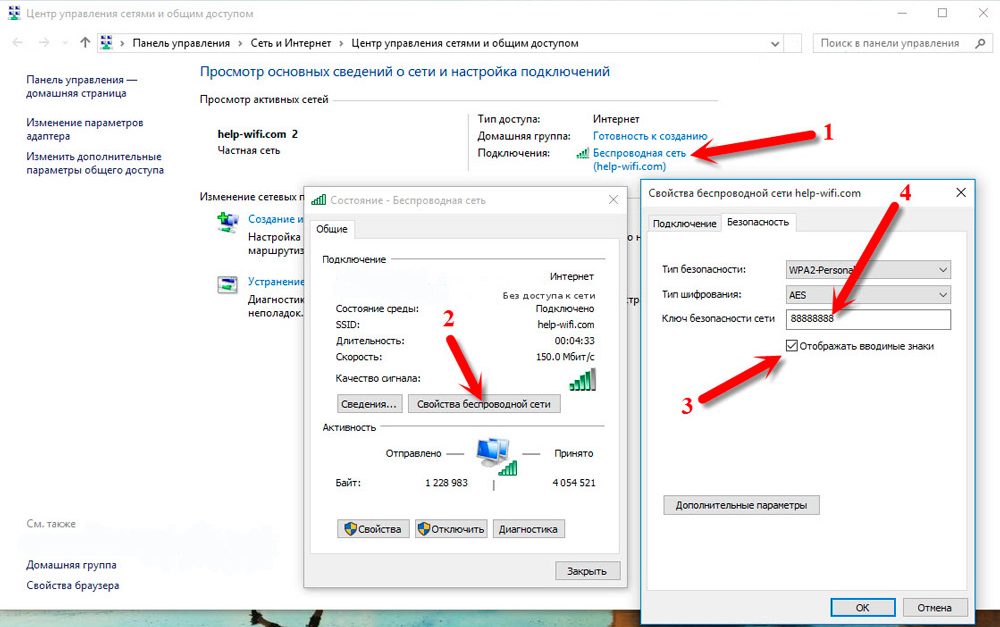Click OK in wireless properties dialog

(x=862, y=607)
